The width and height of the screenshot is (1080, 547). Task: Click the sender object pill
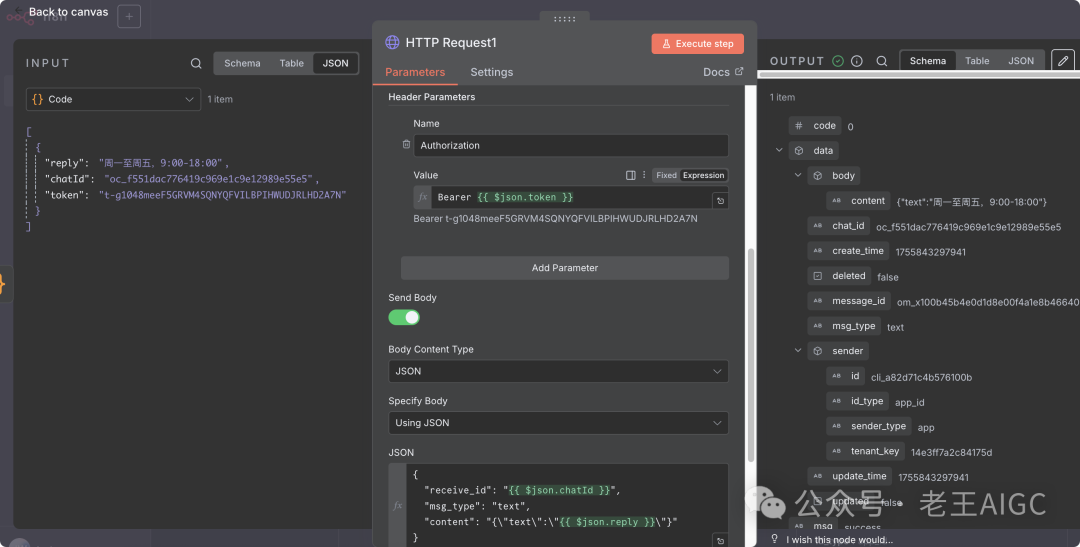pyautogui.click(x=838, y=351)
